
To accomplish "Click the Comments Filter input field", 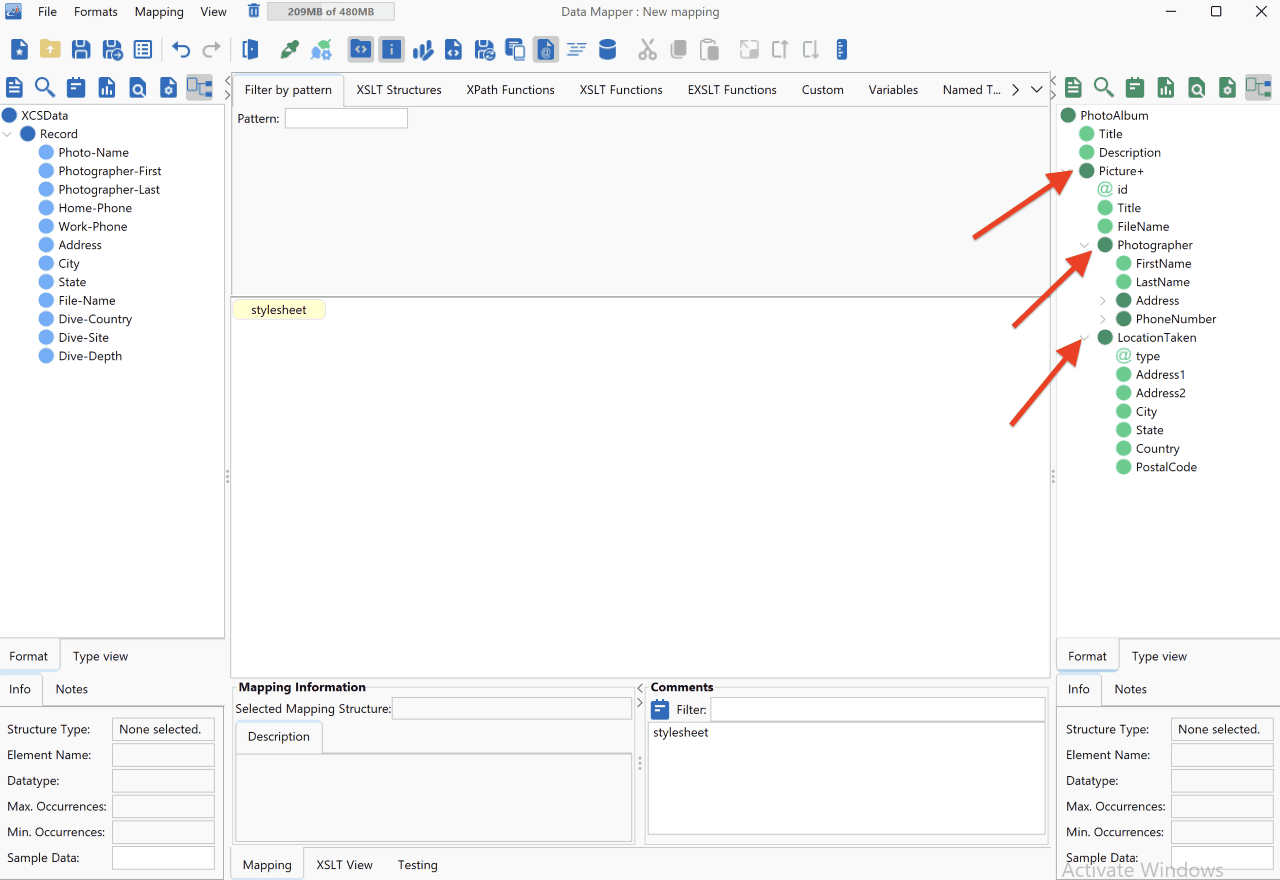I will (878, 710).
